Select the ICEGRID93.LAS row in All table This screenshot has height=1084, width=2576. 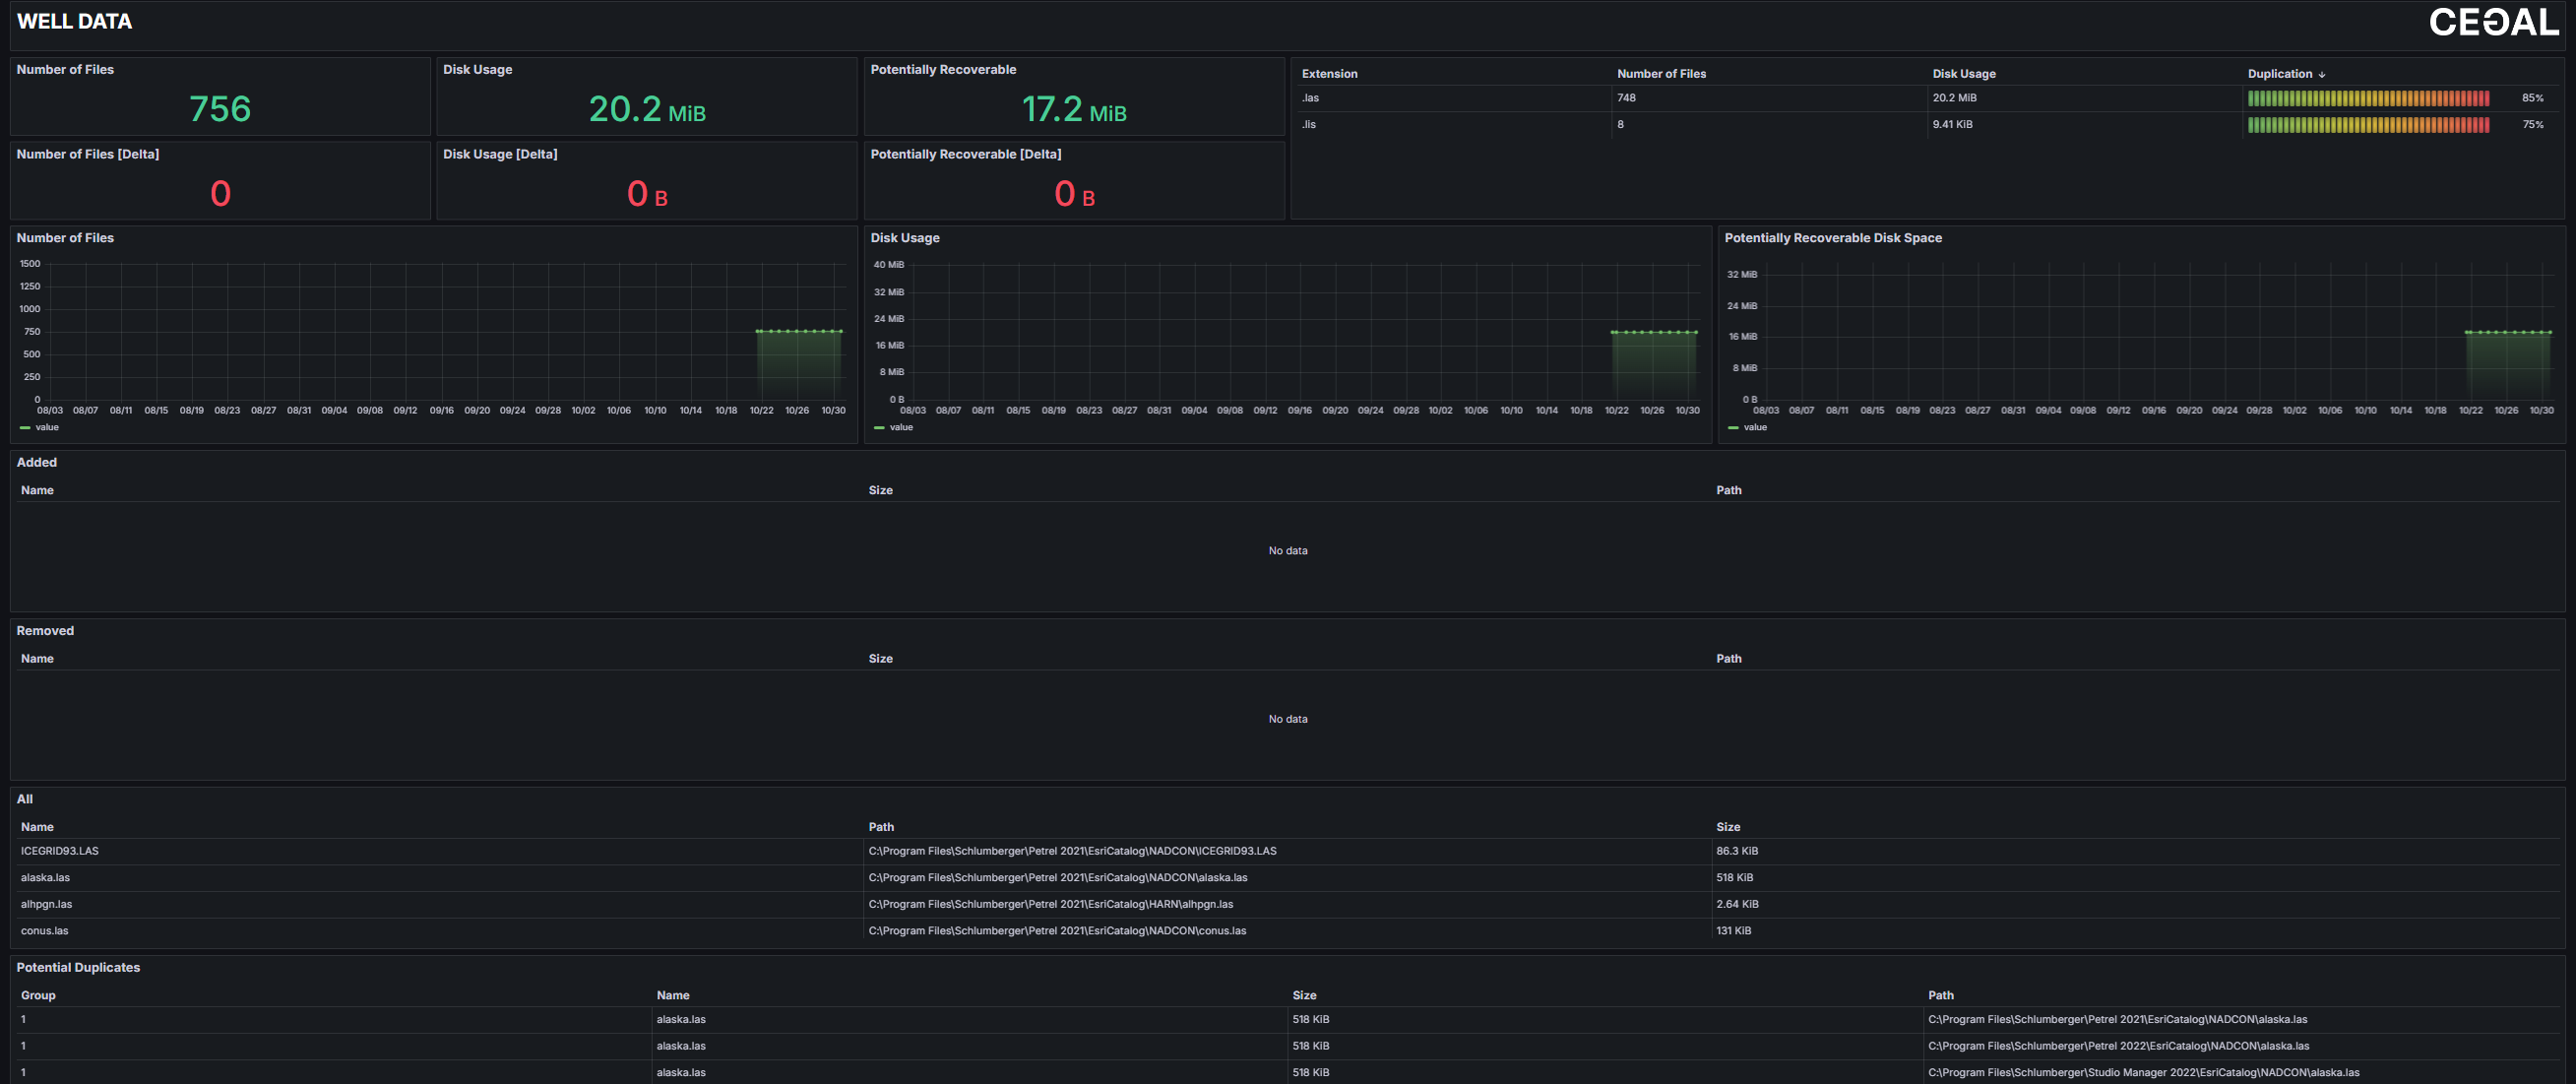(60, 851)
